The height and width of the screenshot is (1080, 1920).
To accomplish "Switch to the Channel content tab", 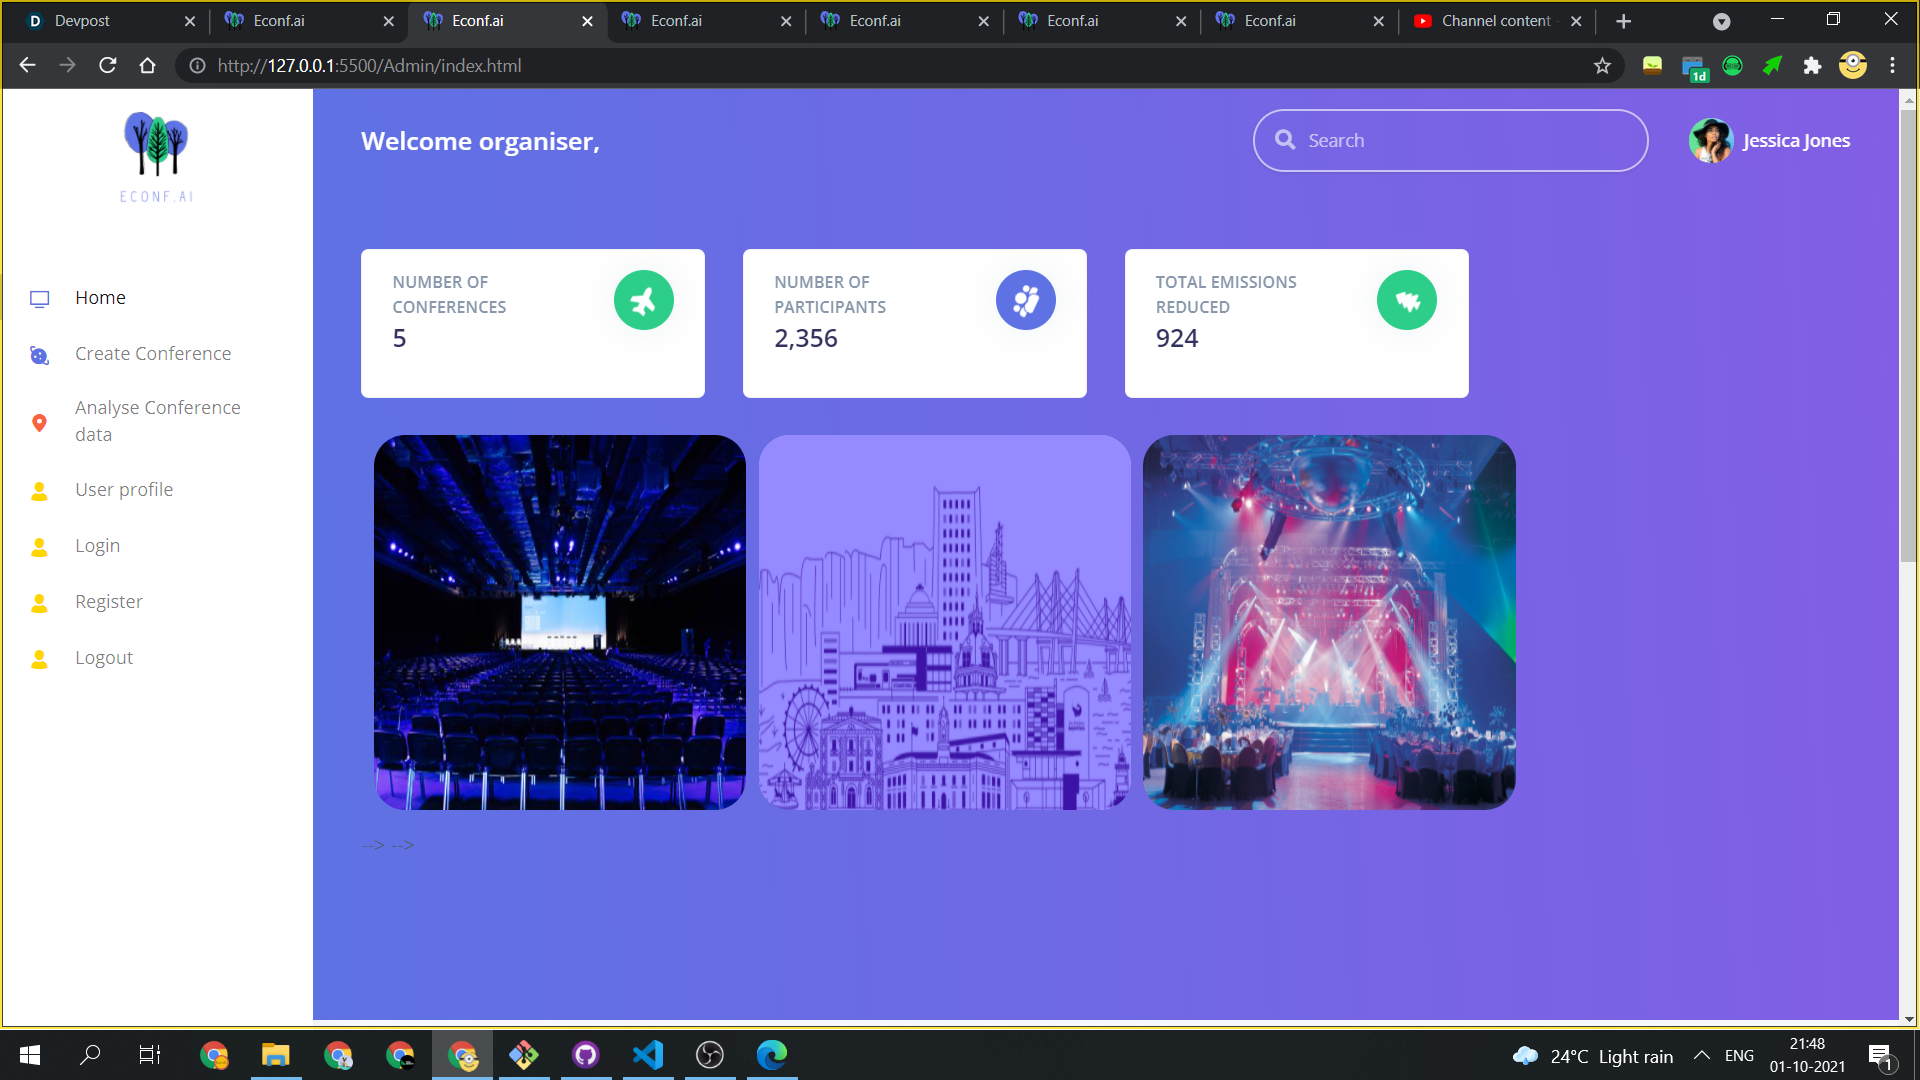I will point(1495,21).
